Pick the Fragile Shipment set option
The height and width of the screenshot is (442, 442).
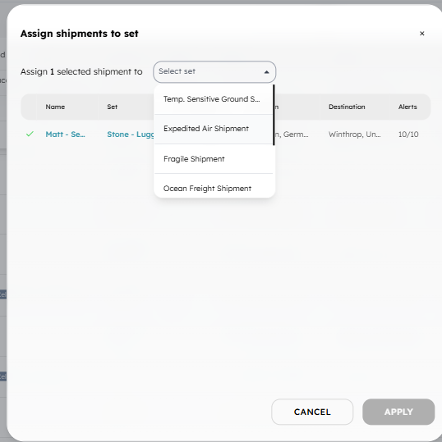(x=214, y=159)
